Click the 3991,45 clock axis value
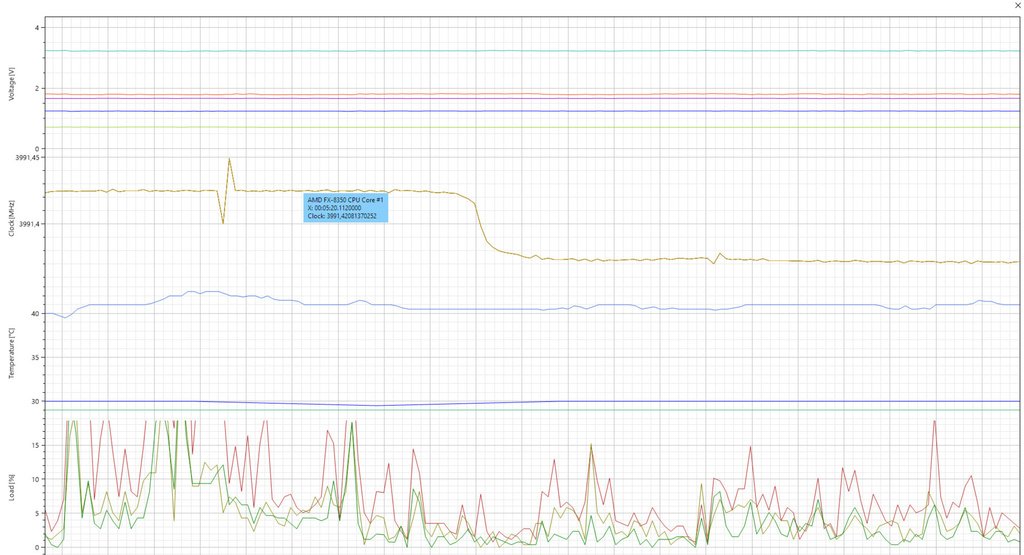 [x=28, y=157]
